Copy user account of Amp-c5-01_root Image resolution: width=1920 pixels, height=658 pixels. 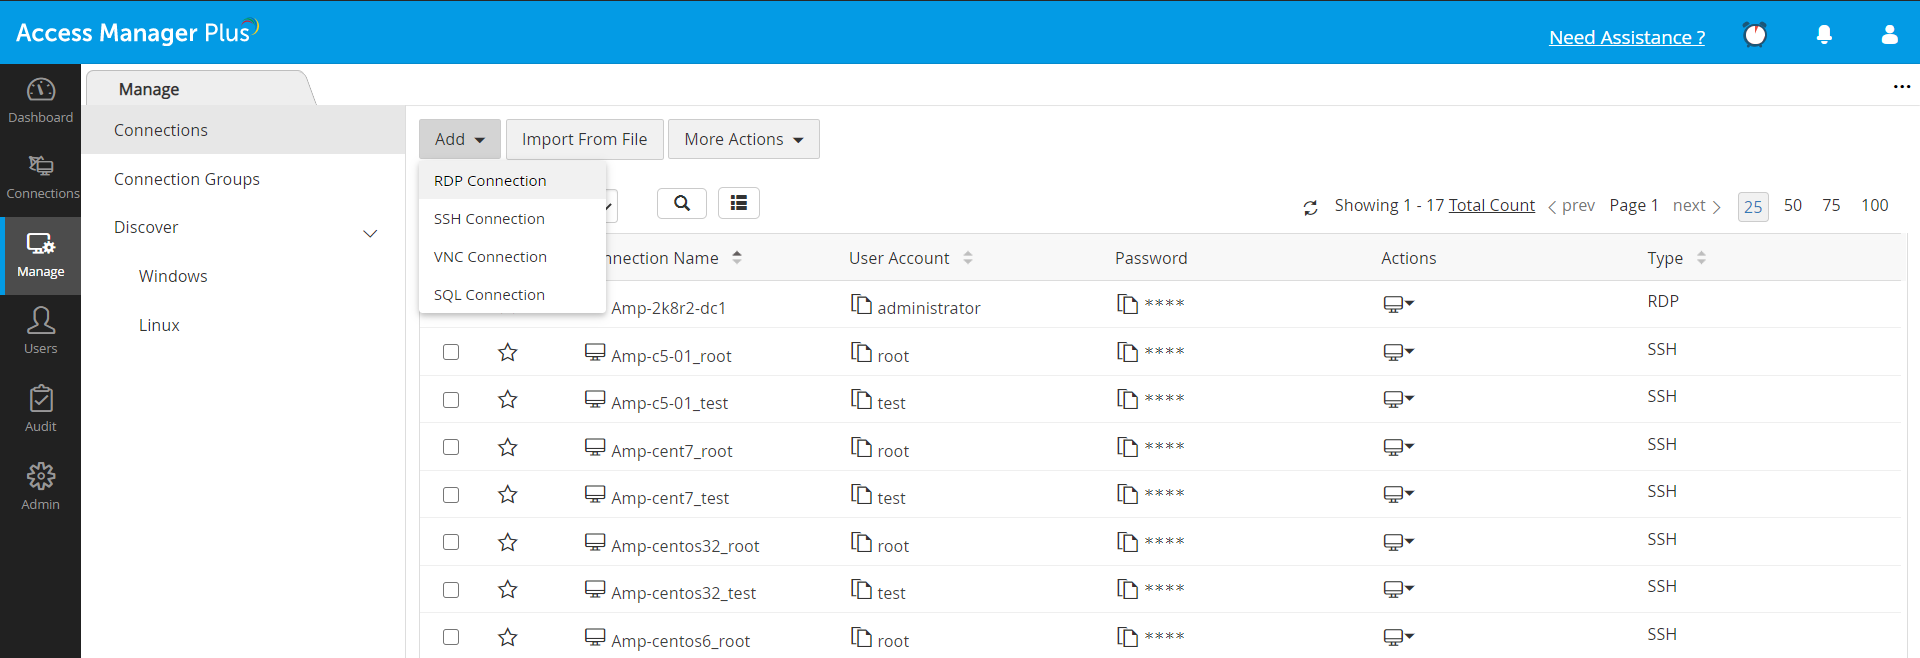[861, 351]
